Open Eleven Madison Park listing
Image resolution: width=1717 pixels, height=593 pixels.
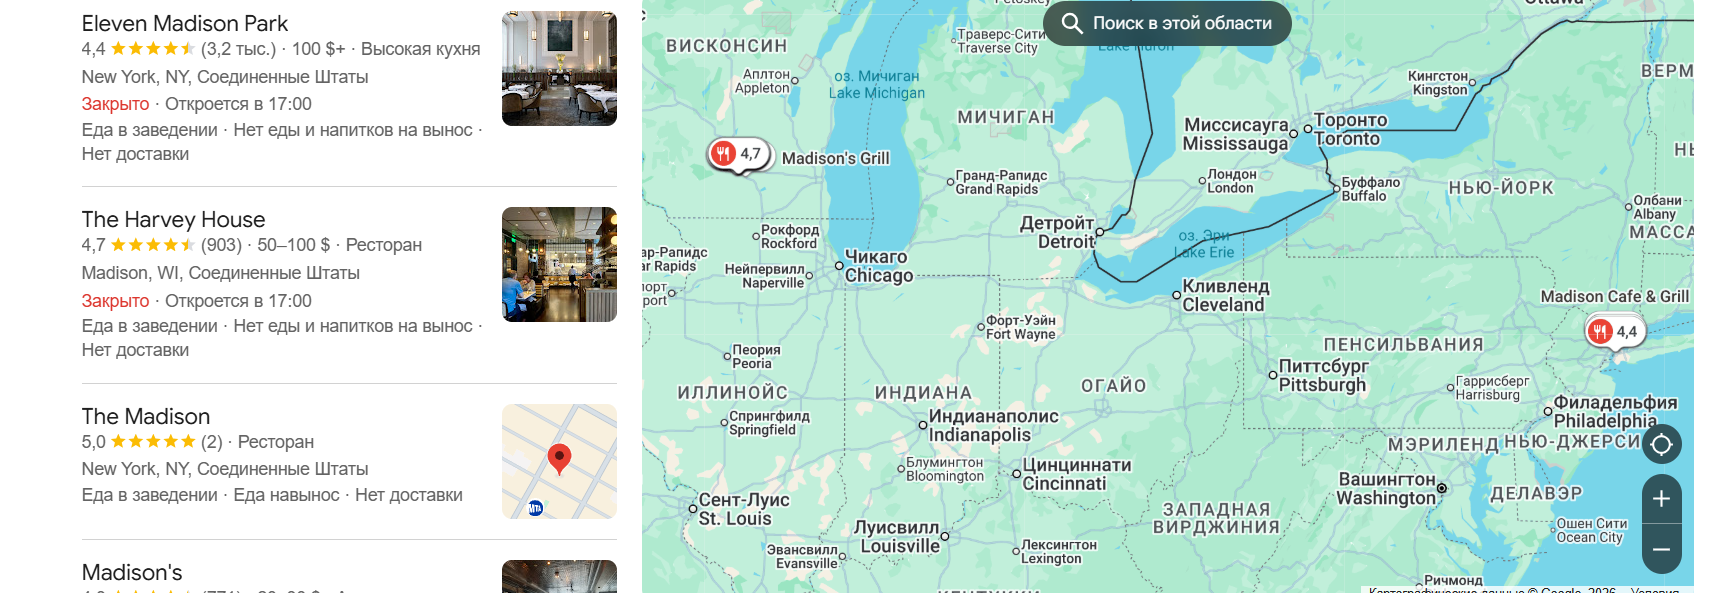(185, 23)
